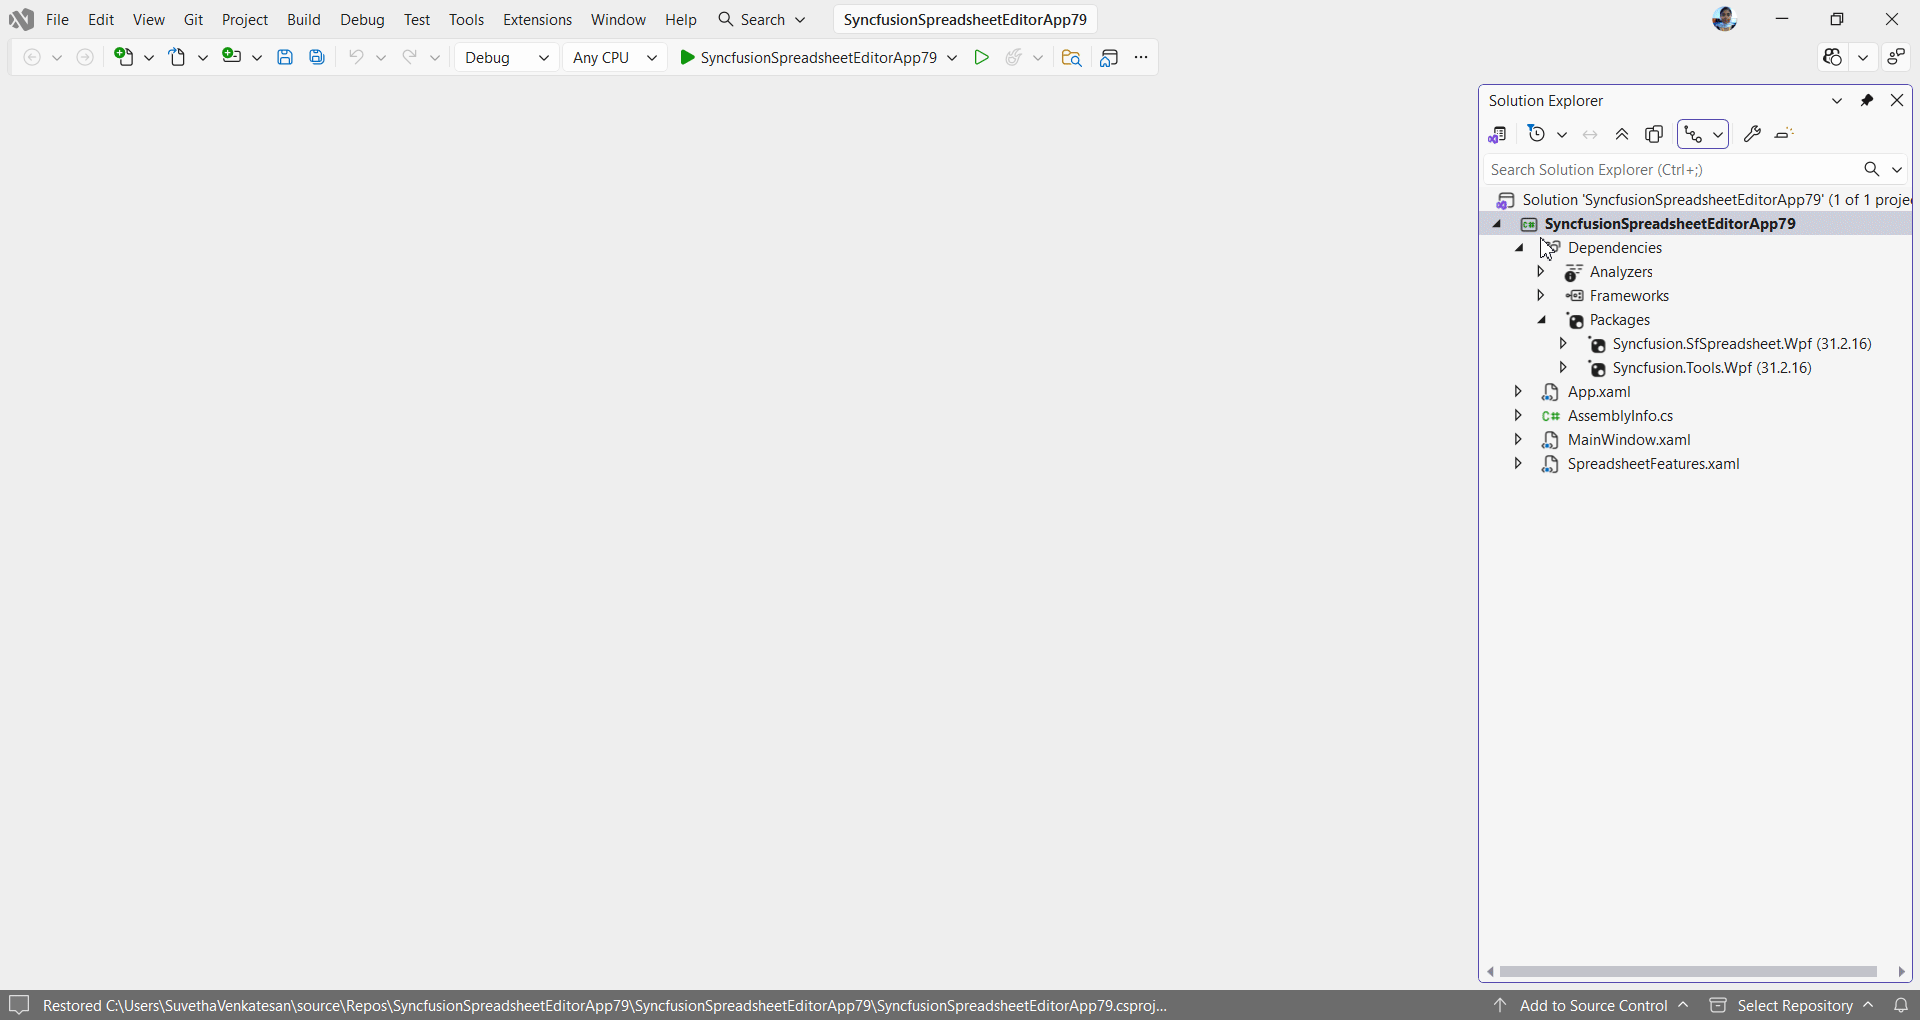Expand the Frameworks node

click(x=1541, y=296)
